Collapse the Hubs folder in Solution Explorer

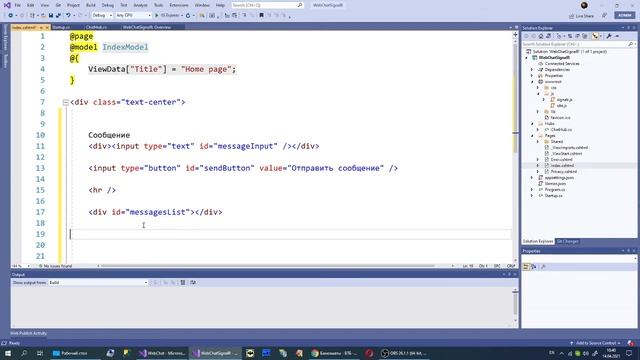[532, 124]
